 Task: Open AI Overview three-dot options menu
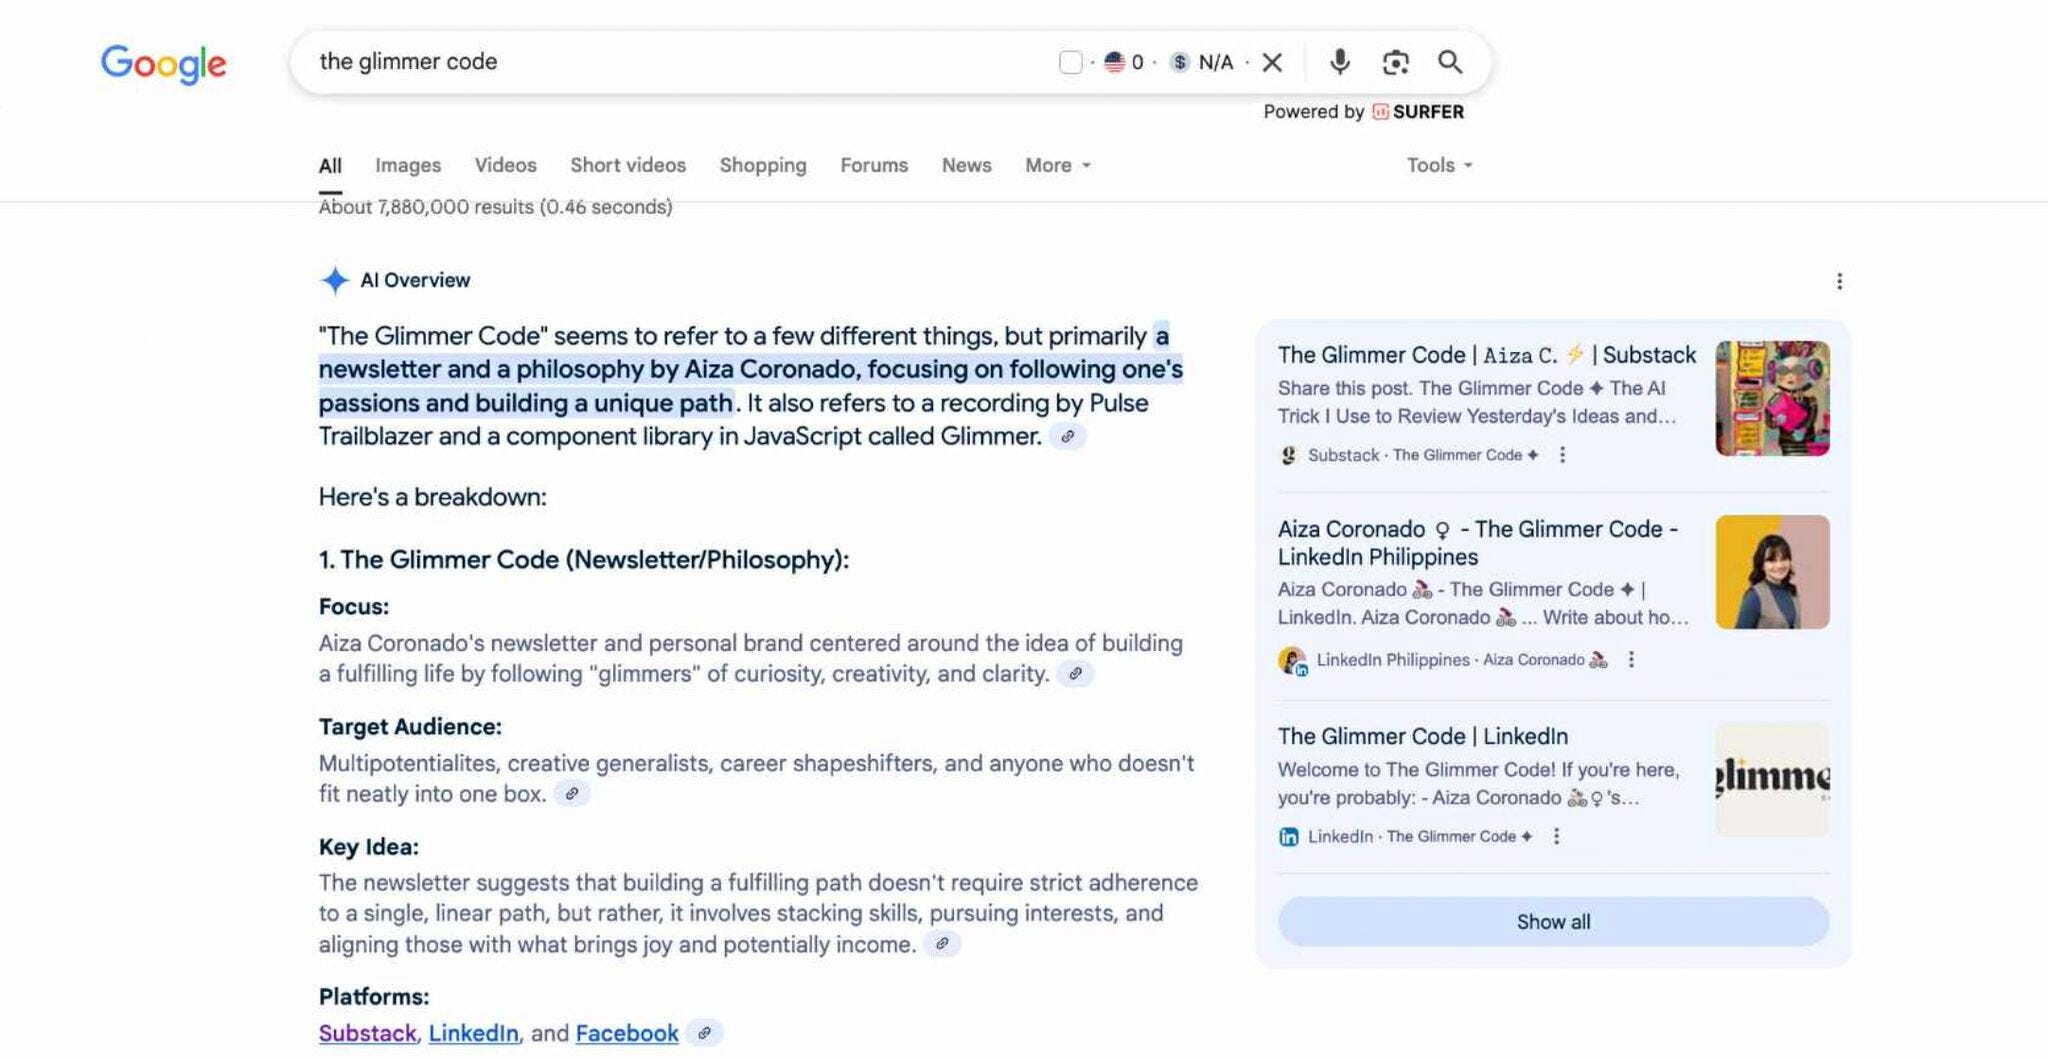(1839, 282)
